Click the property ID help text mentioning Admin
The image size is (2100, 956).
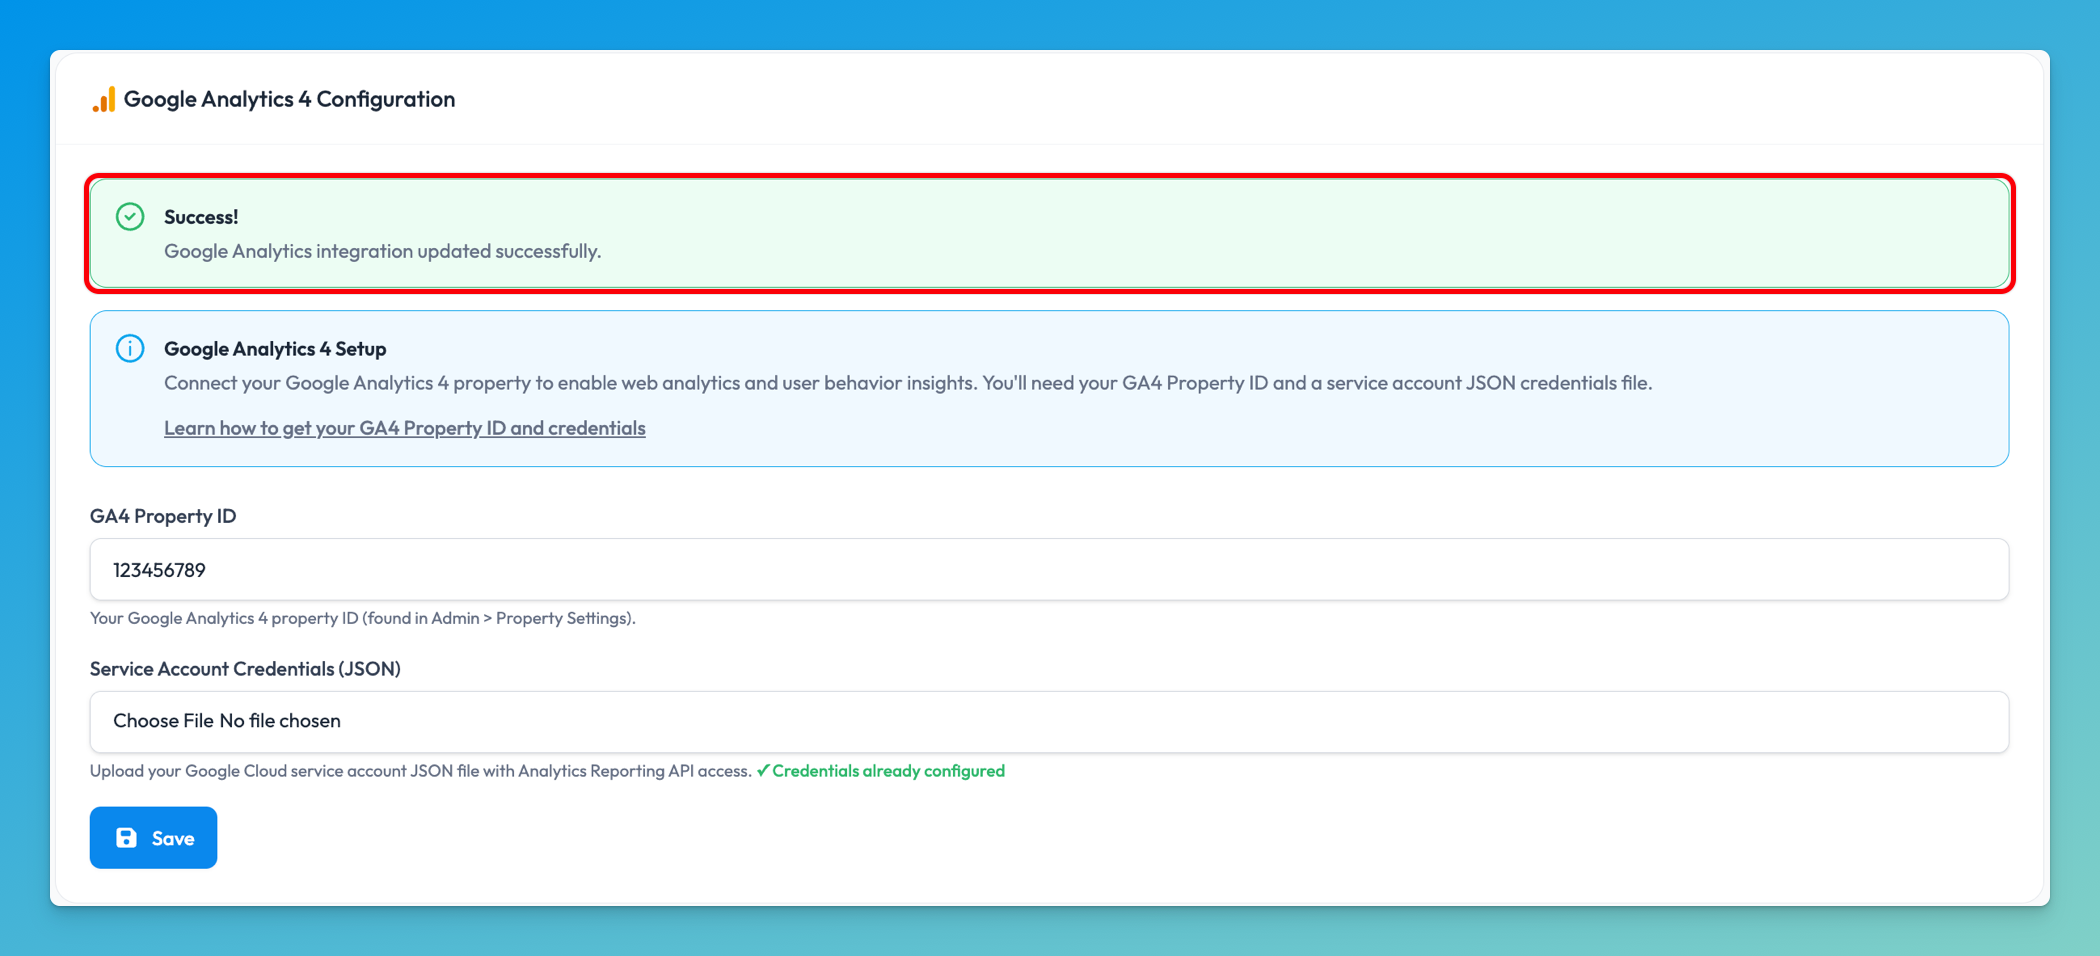tap(362, 618)
